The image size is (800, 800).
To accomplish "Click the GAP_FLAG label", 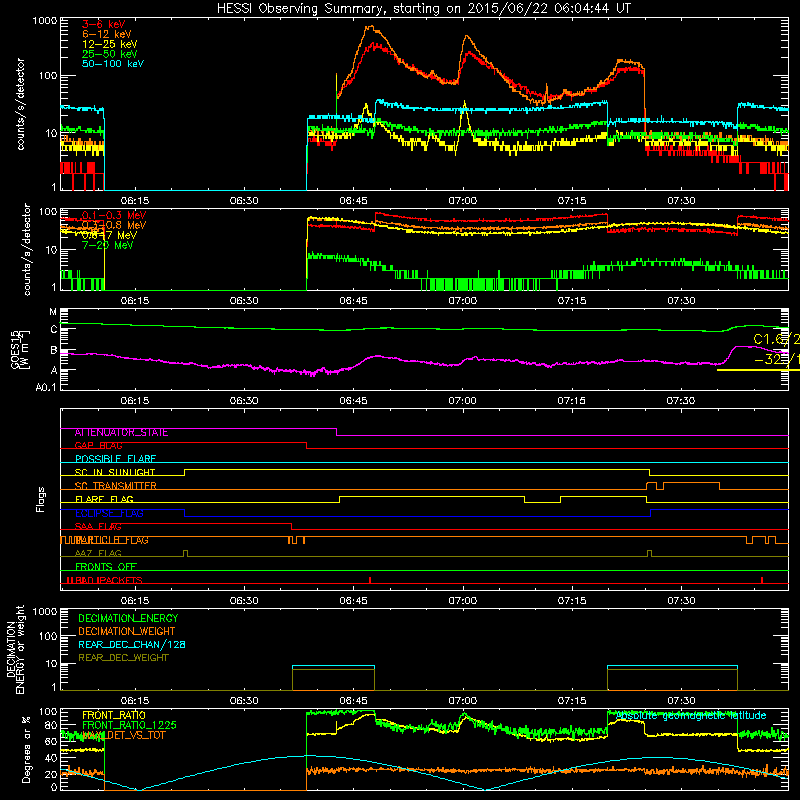I will (98, 445).
